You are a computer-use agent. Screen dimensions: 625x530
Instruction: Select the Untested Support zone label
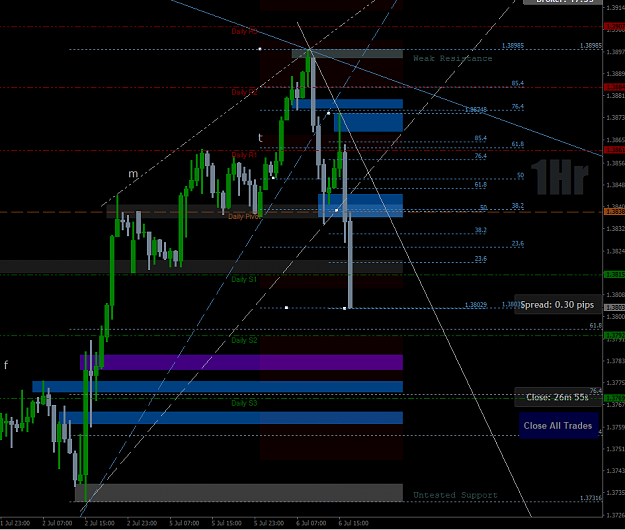(455, 495)
